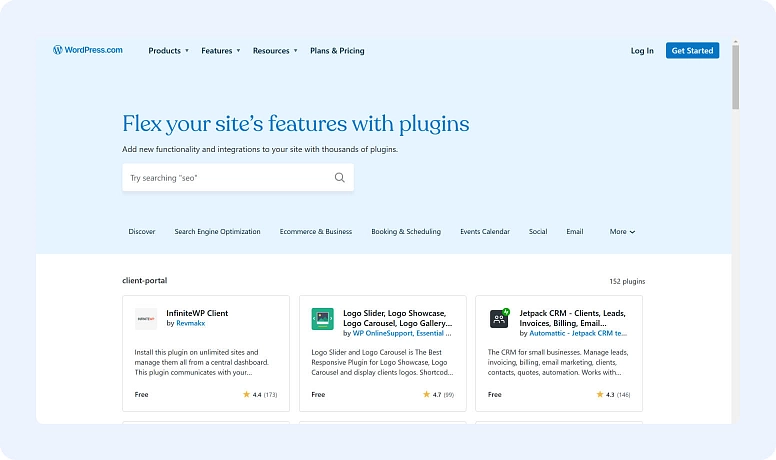
Task: Click the Jetpack CRM plugin icon
Action: pyautogui.click(x=499, y=318)
